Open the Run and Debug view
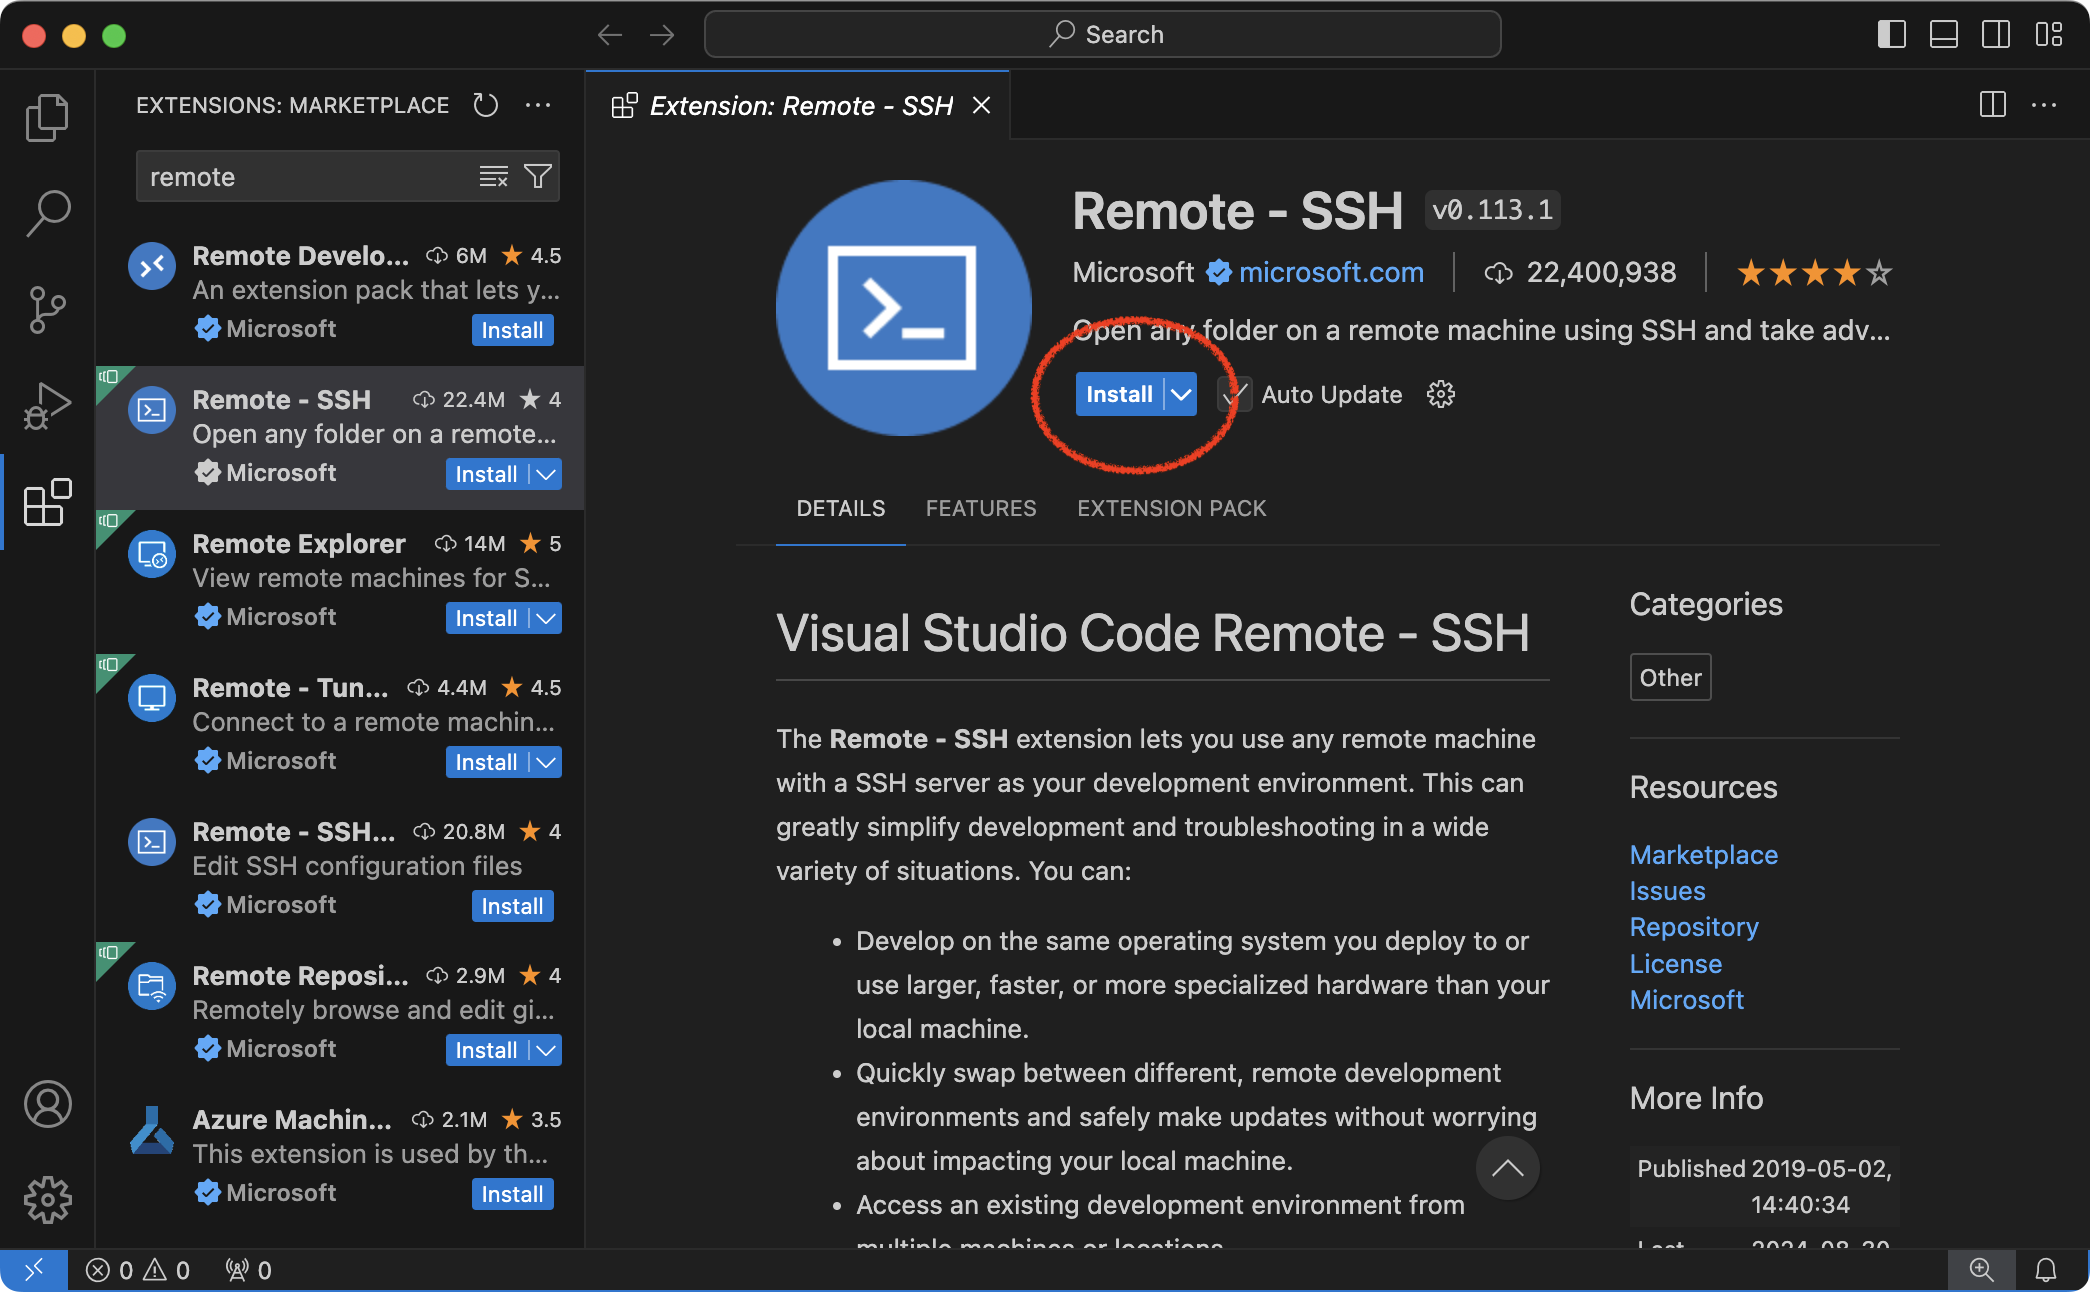 [x=47, y=406]
